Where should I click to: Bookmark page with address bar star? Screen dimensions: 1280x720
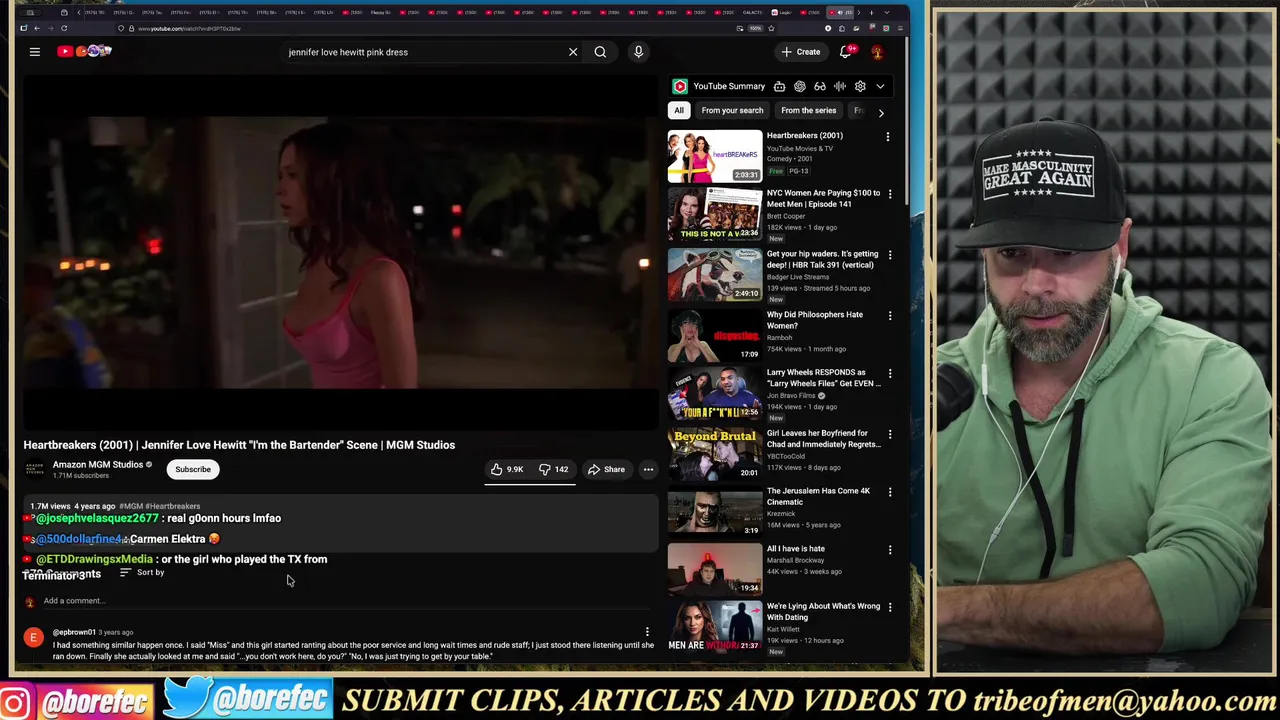771,28
